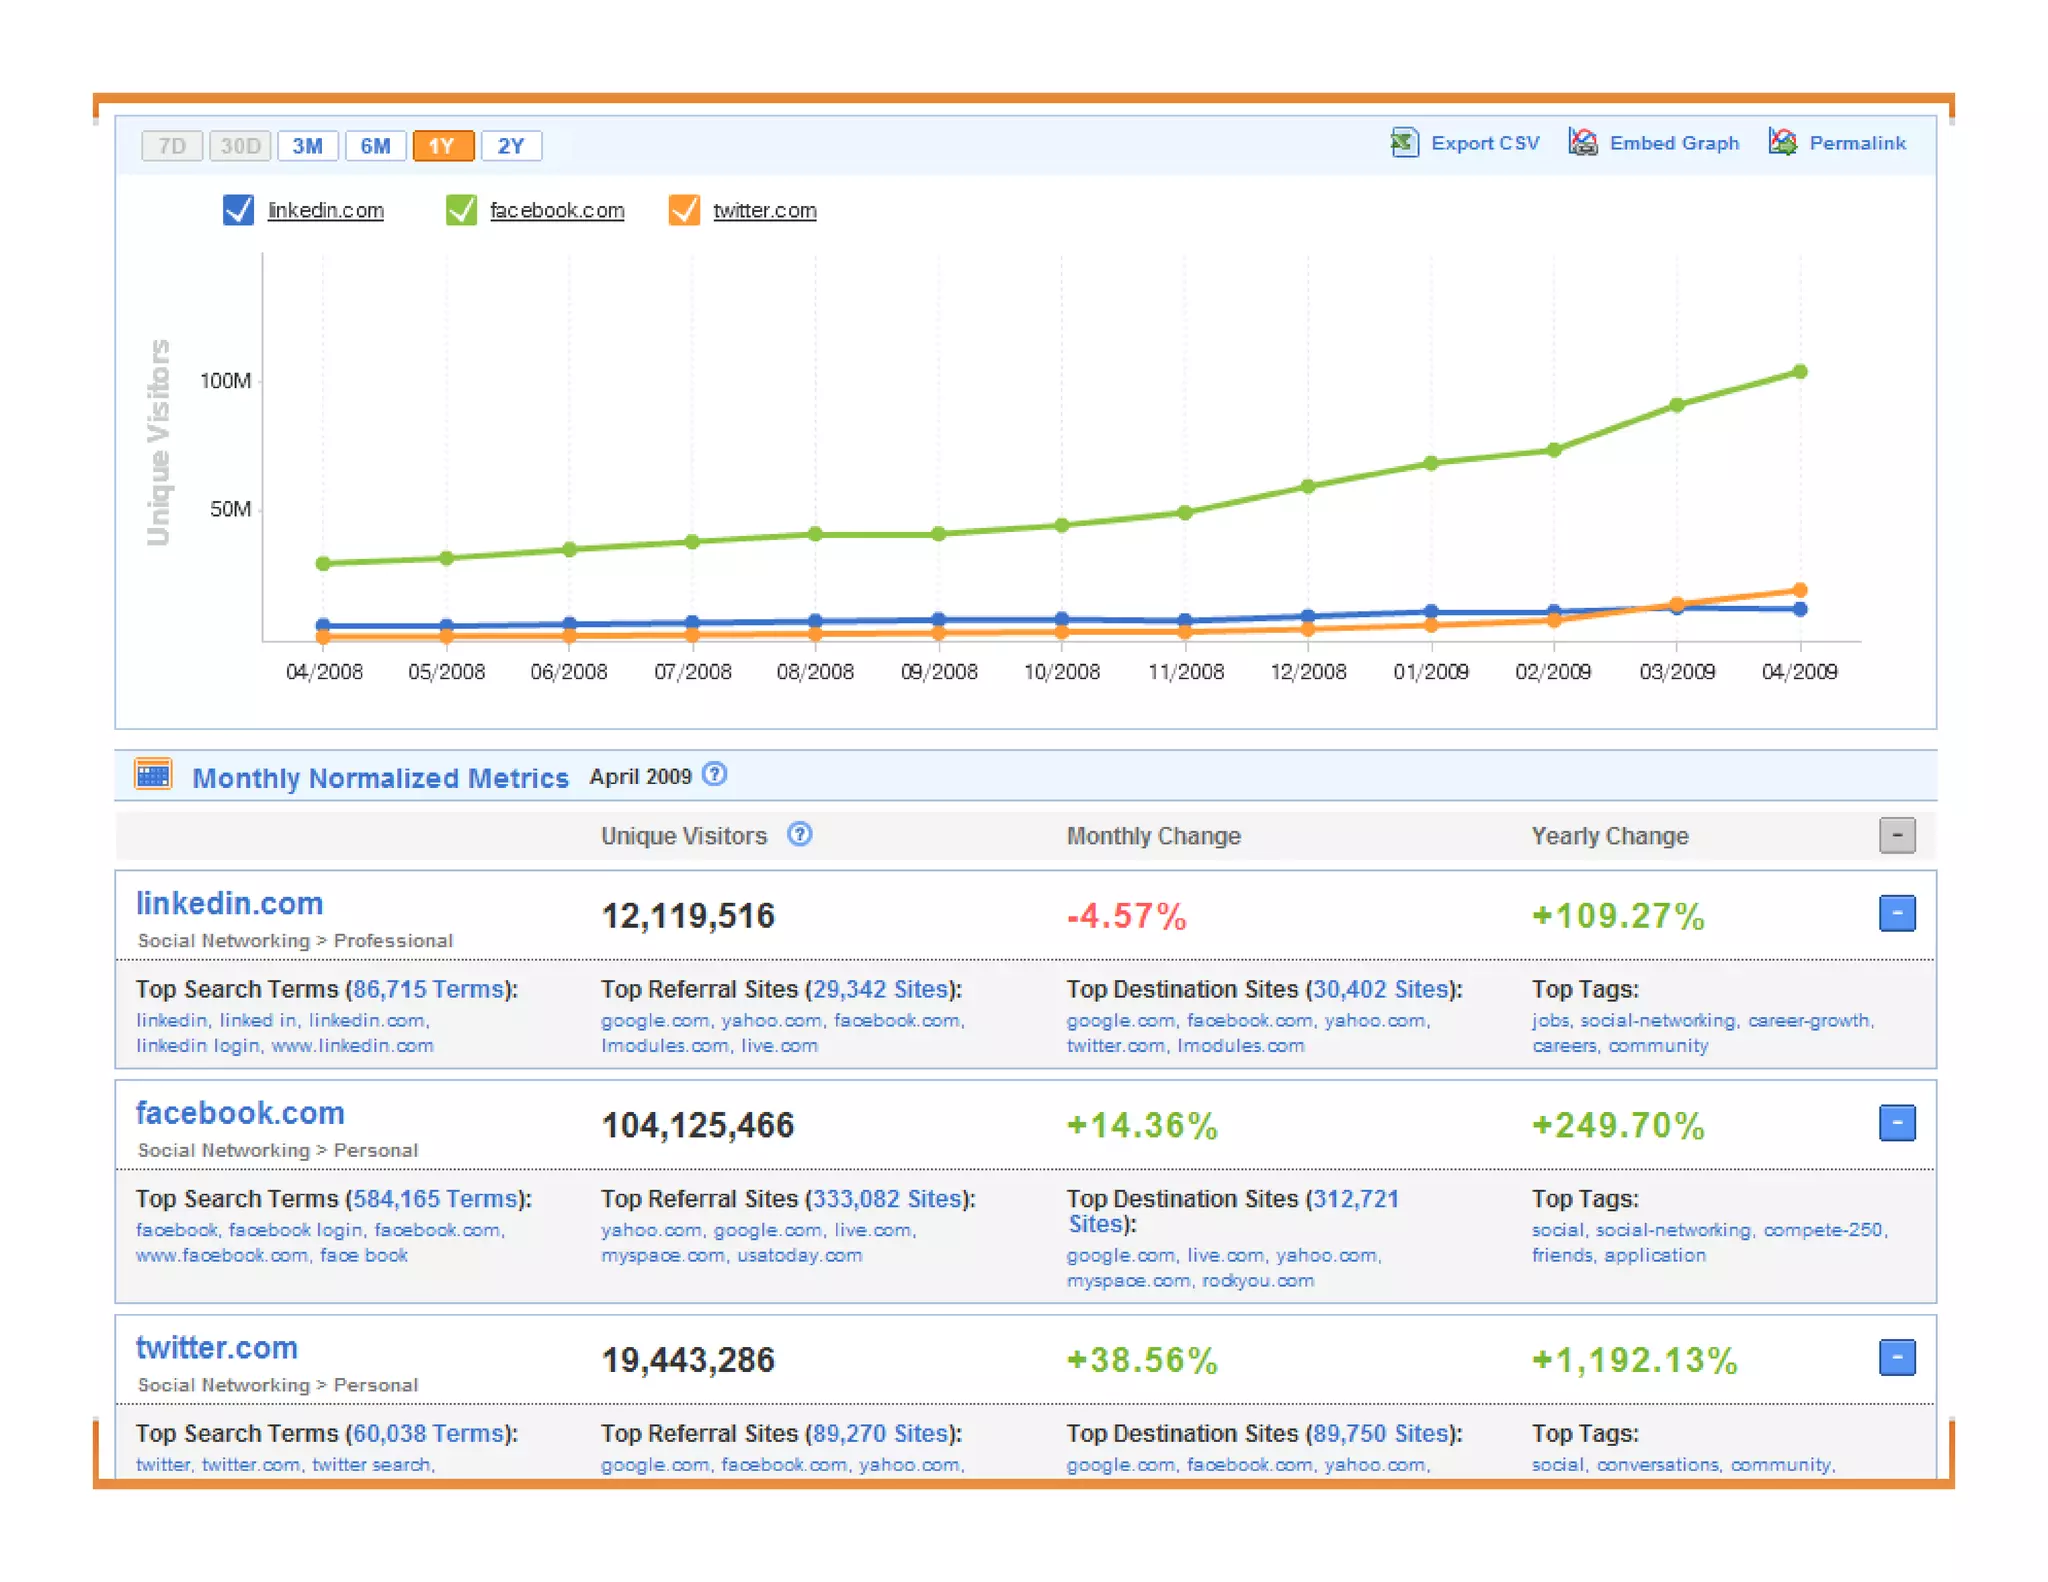Screen dimensions: 2048x1582
Task: Click the Embed Graph icon
Action: tap(1582, 143)
